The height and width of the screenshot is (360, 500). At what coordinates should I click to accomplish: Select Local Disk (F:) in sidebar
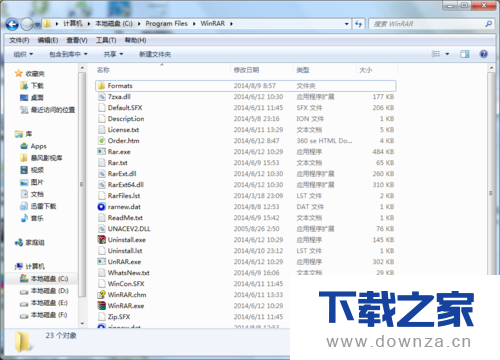point(44,315)
